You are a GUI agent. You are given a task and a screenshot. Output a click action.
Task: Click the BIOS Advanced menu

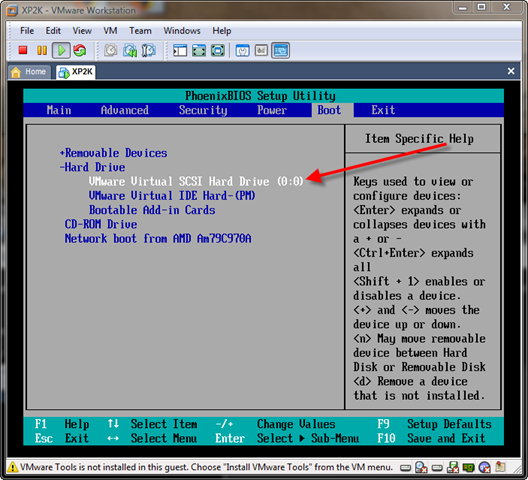[125, 110]
